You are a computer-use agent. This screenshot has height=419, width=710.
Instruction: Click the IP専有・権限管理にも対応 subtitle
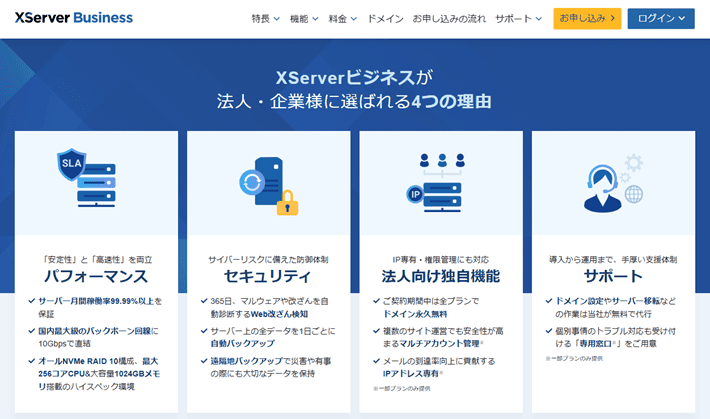click(x=441, y=260)
